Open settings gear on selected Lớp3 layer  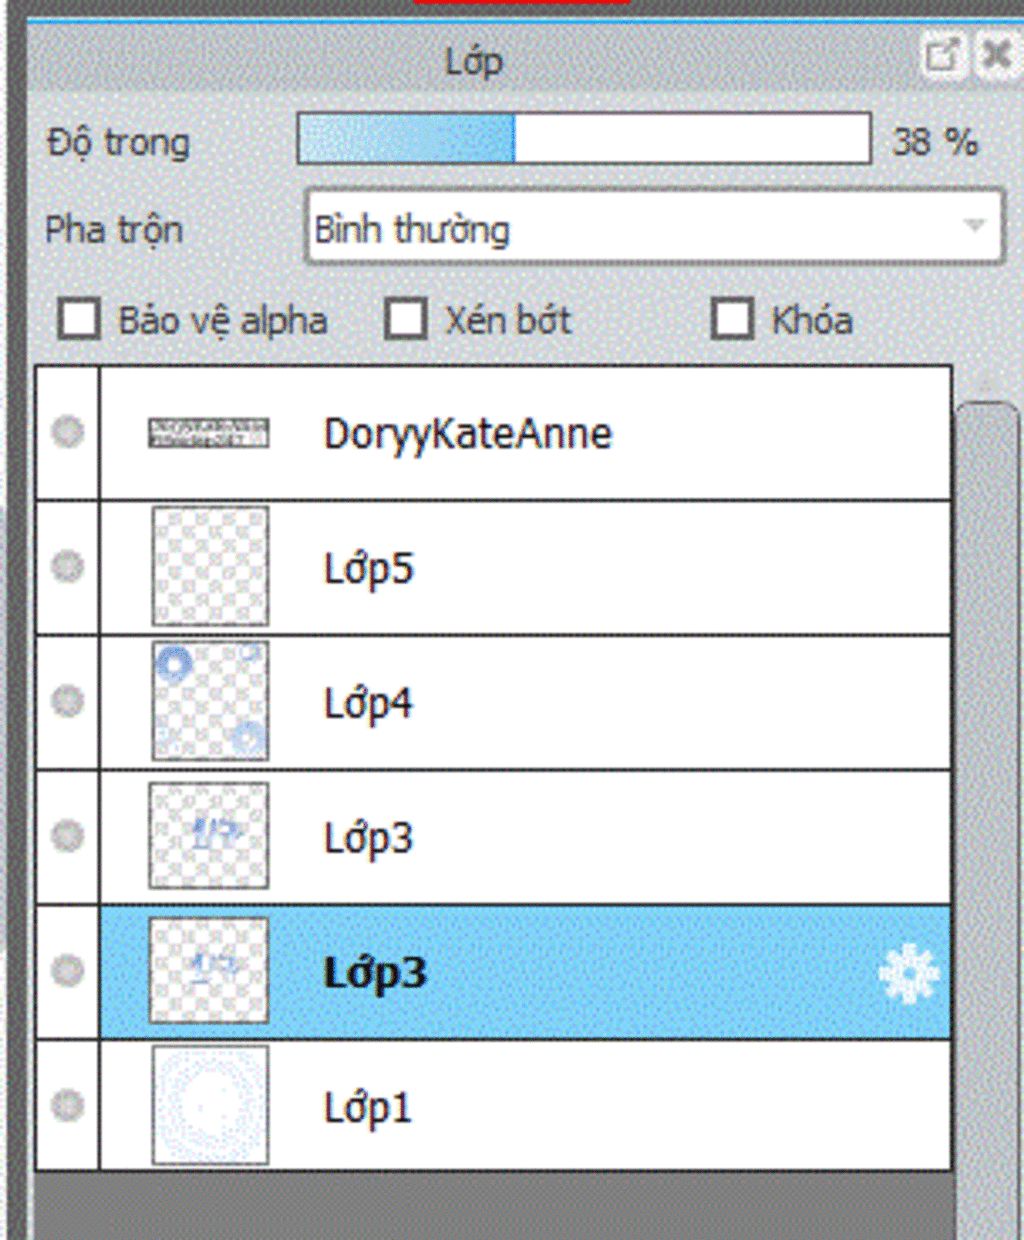pyautogui.click(x=908, y=972)
